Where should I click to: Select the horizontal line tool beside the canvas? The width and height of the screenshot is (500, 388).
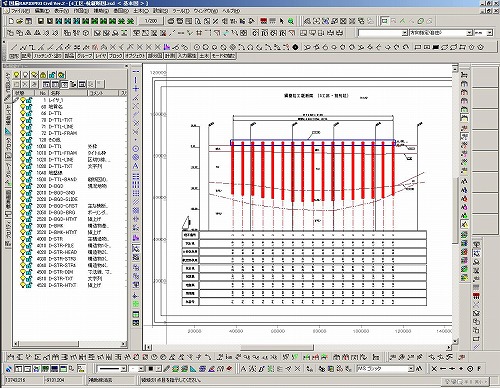click(136, 71)
